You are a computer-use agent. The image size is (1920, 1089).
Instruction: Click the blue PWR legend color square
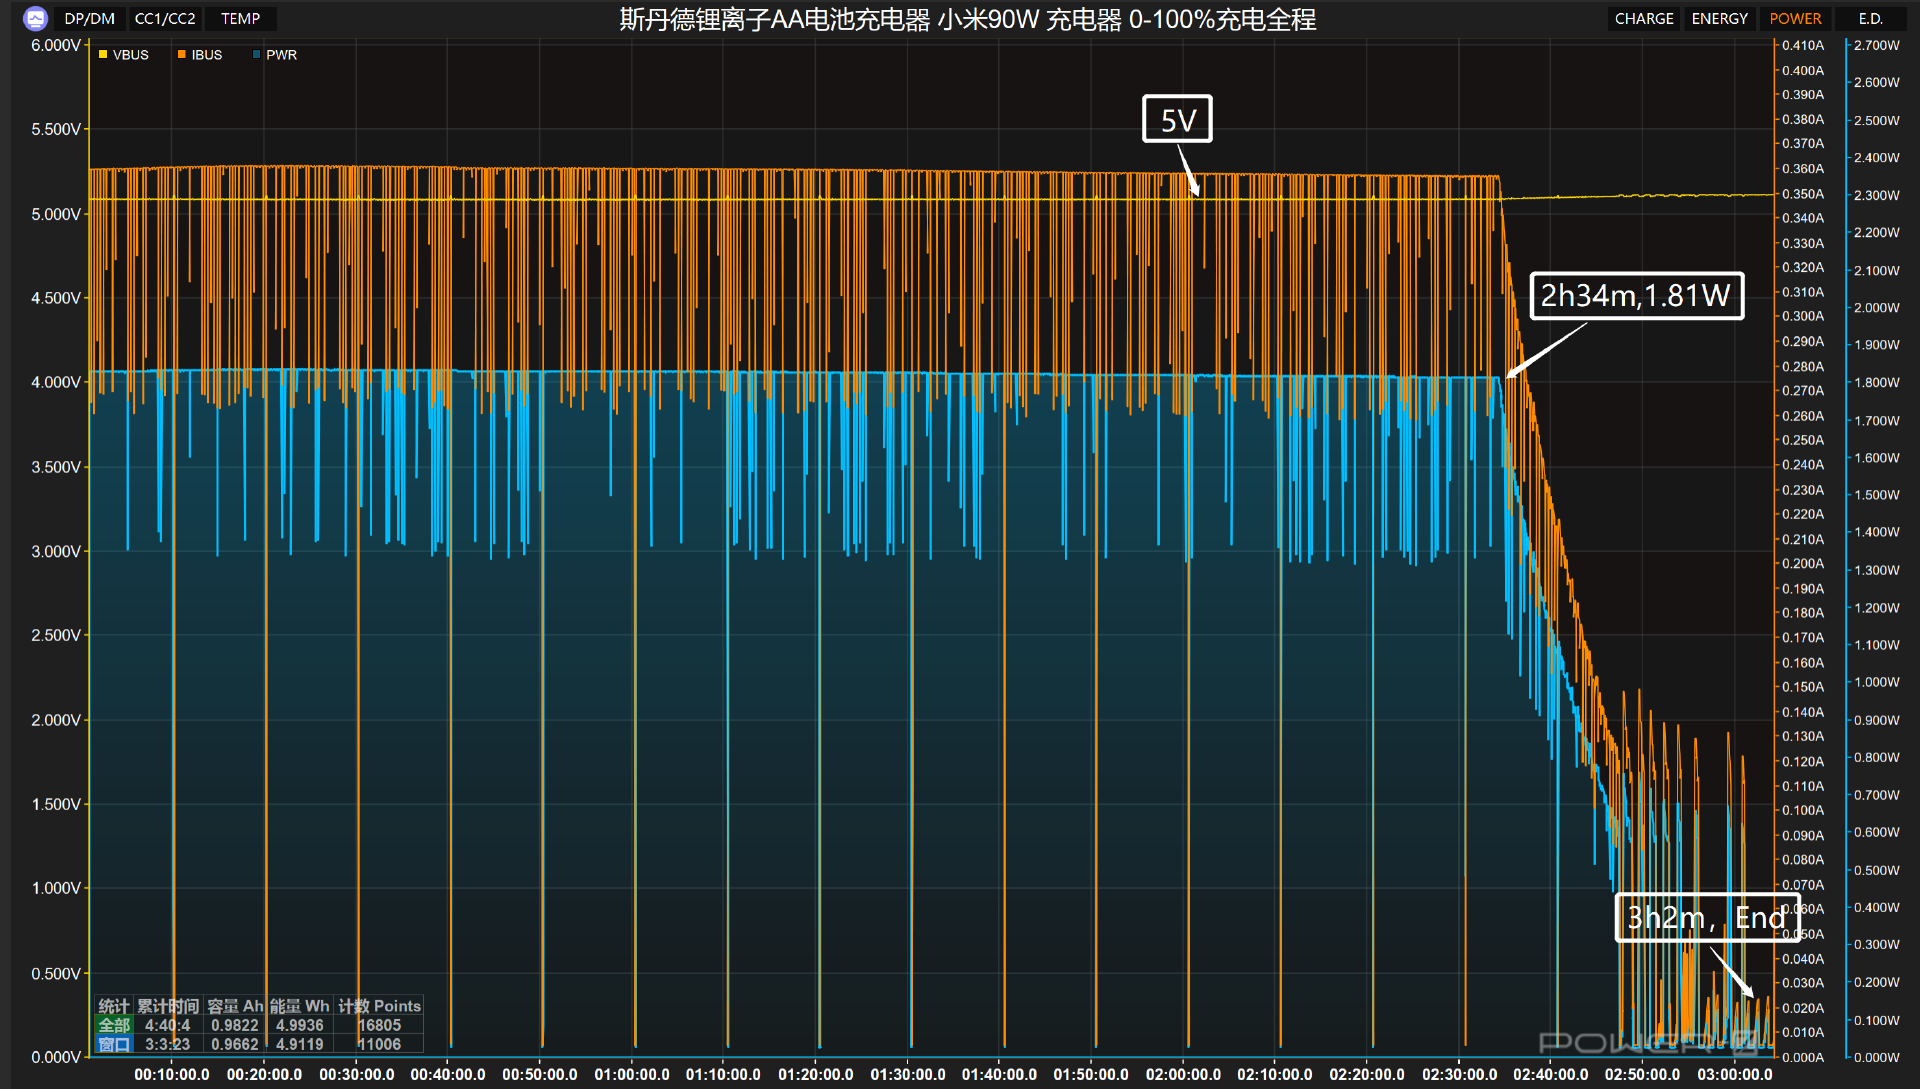click(x=257, y=54)
